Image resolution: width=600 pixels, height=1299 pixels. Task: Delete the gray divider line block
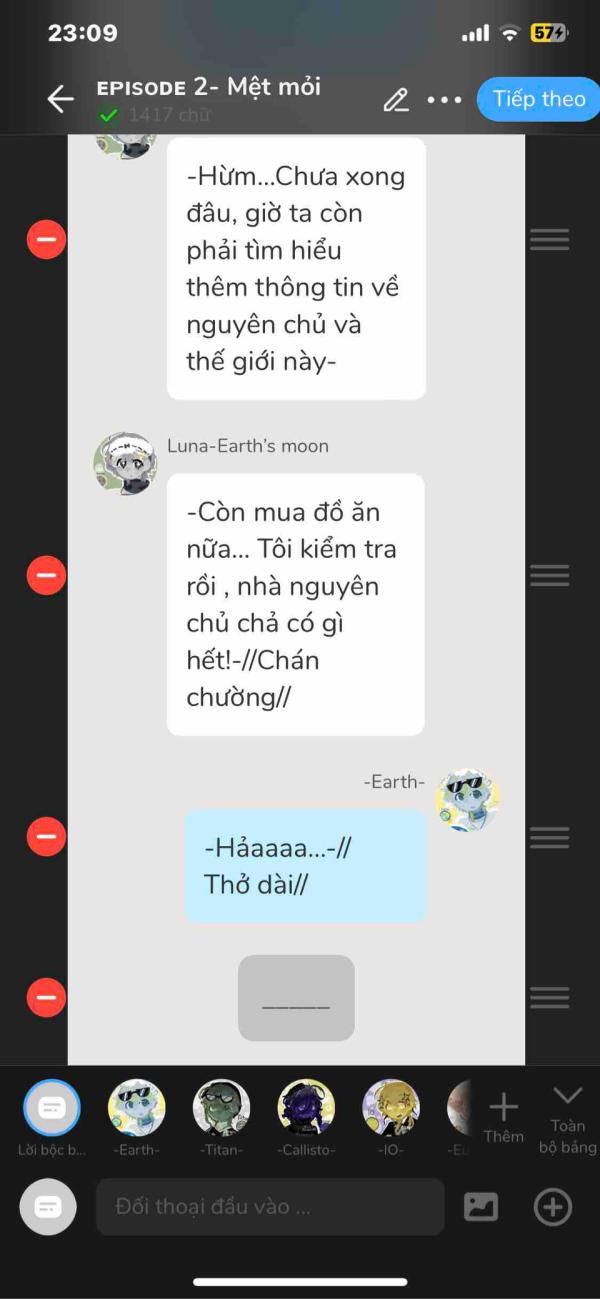[x=46, y=997]
